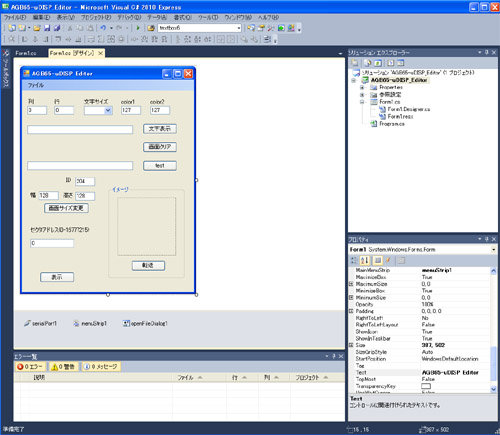Click the Opacity property row

(x=419, y=304)
